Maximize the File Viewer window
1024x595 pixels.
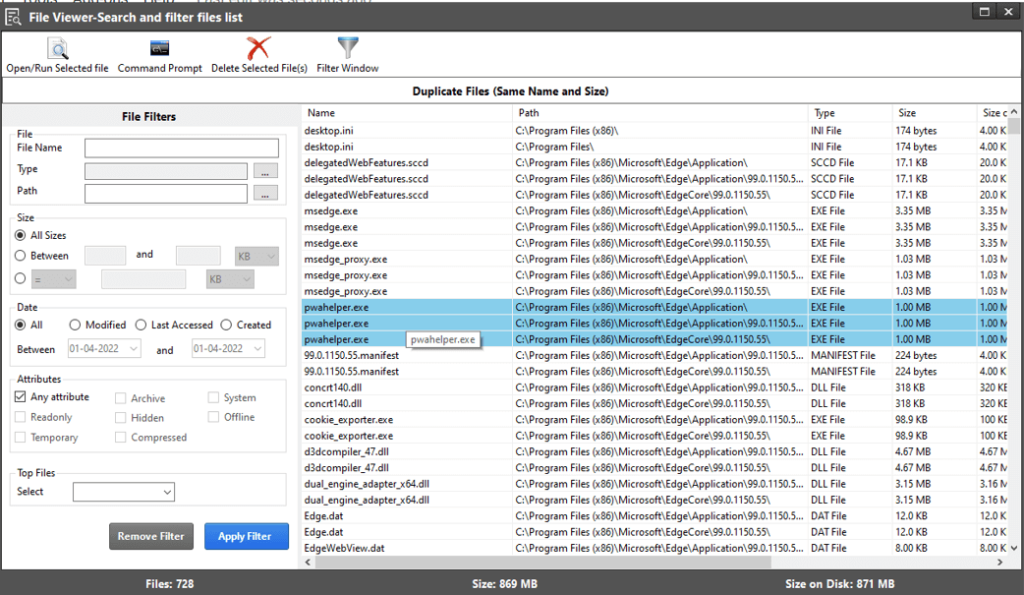[x=985, y=12]
